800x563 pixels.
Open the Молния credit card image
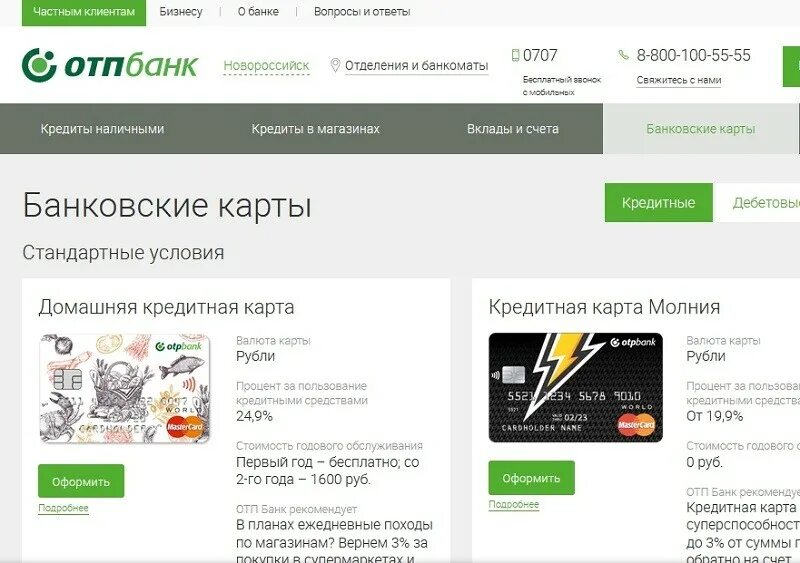(576, 387)
